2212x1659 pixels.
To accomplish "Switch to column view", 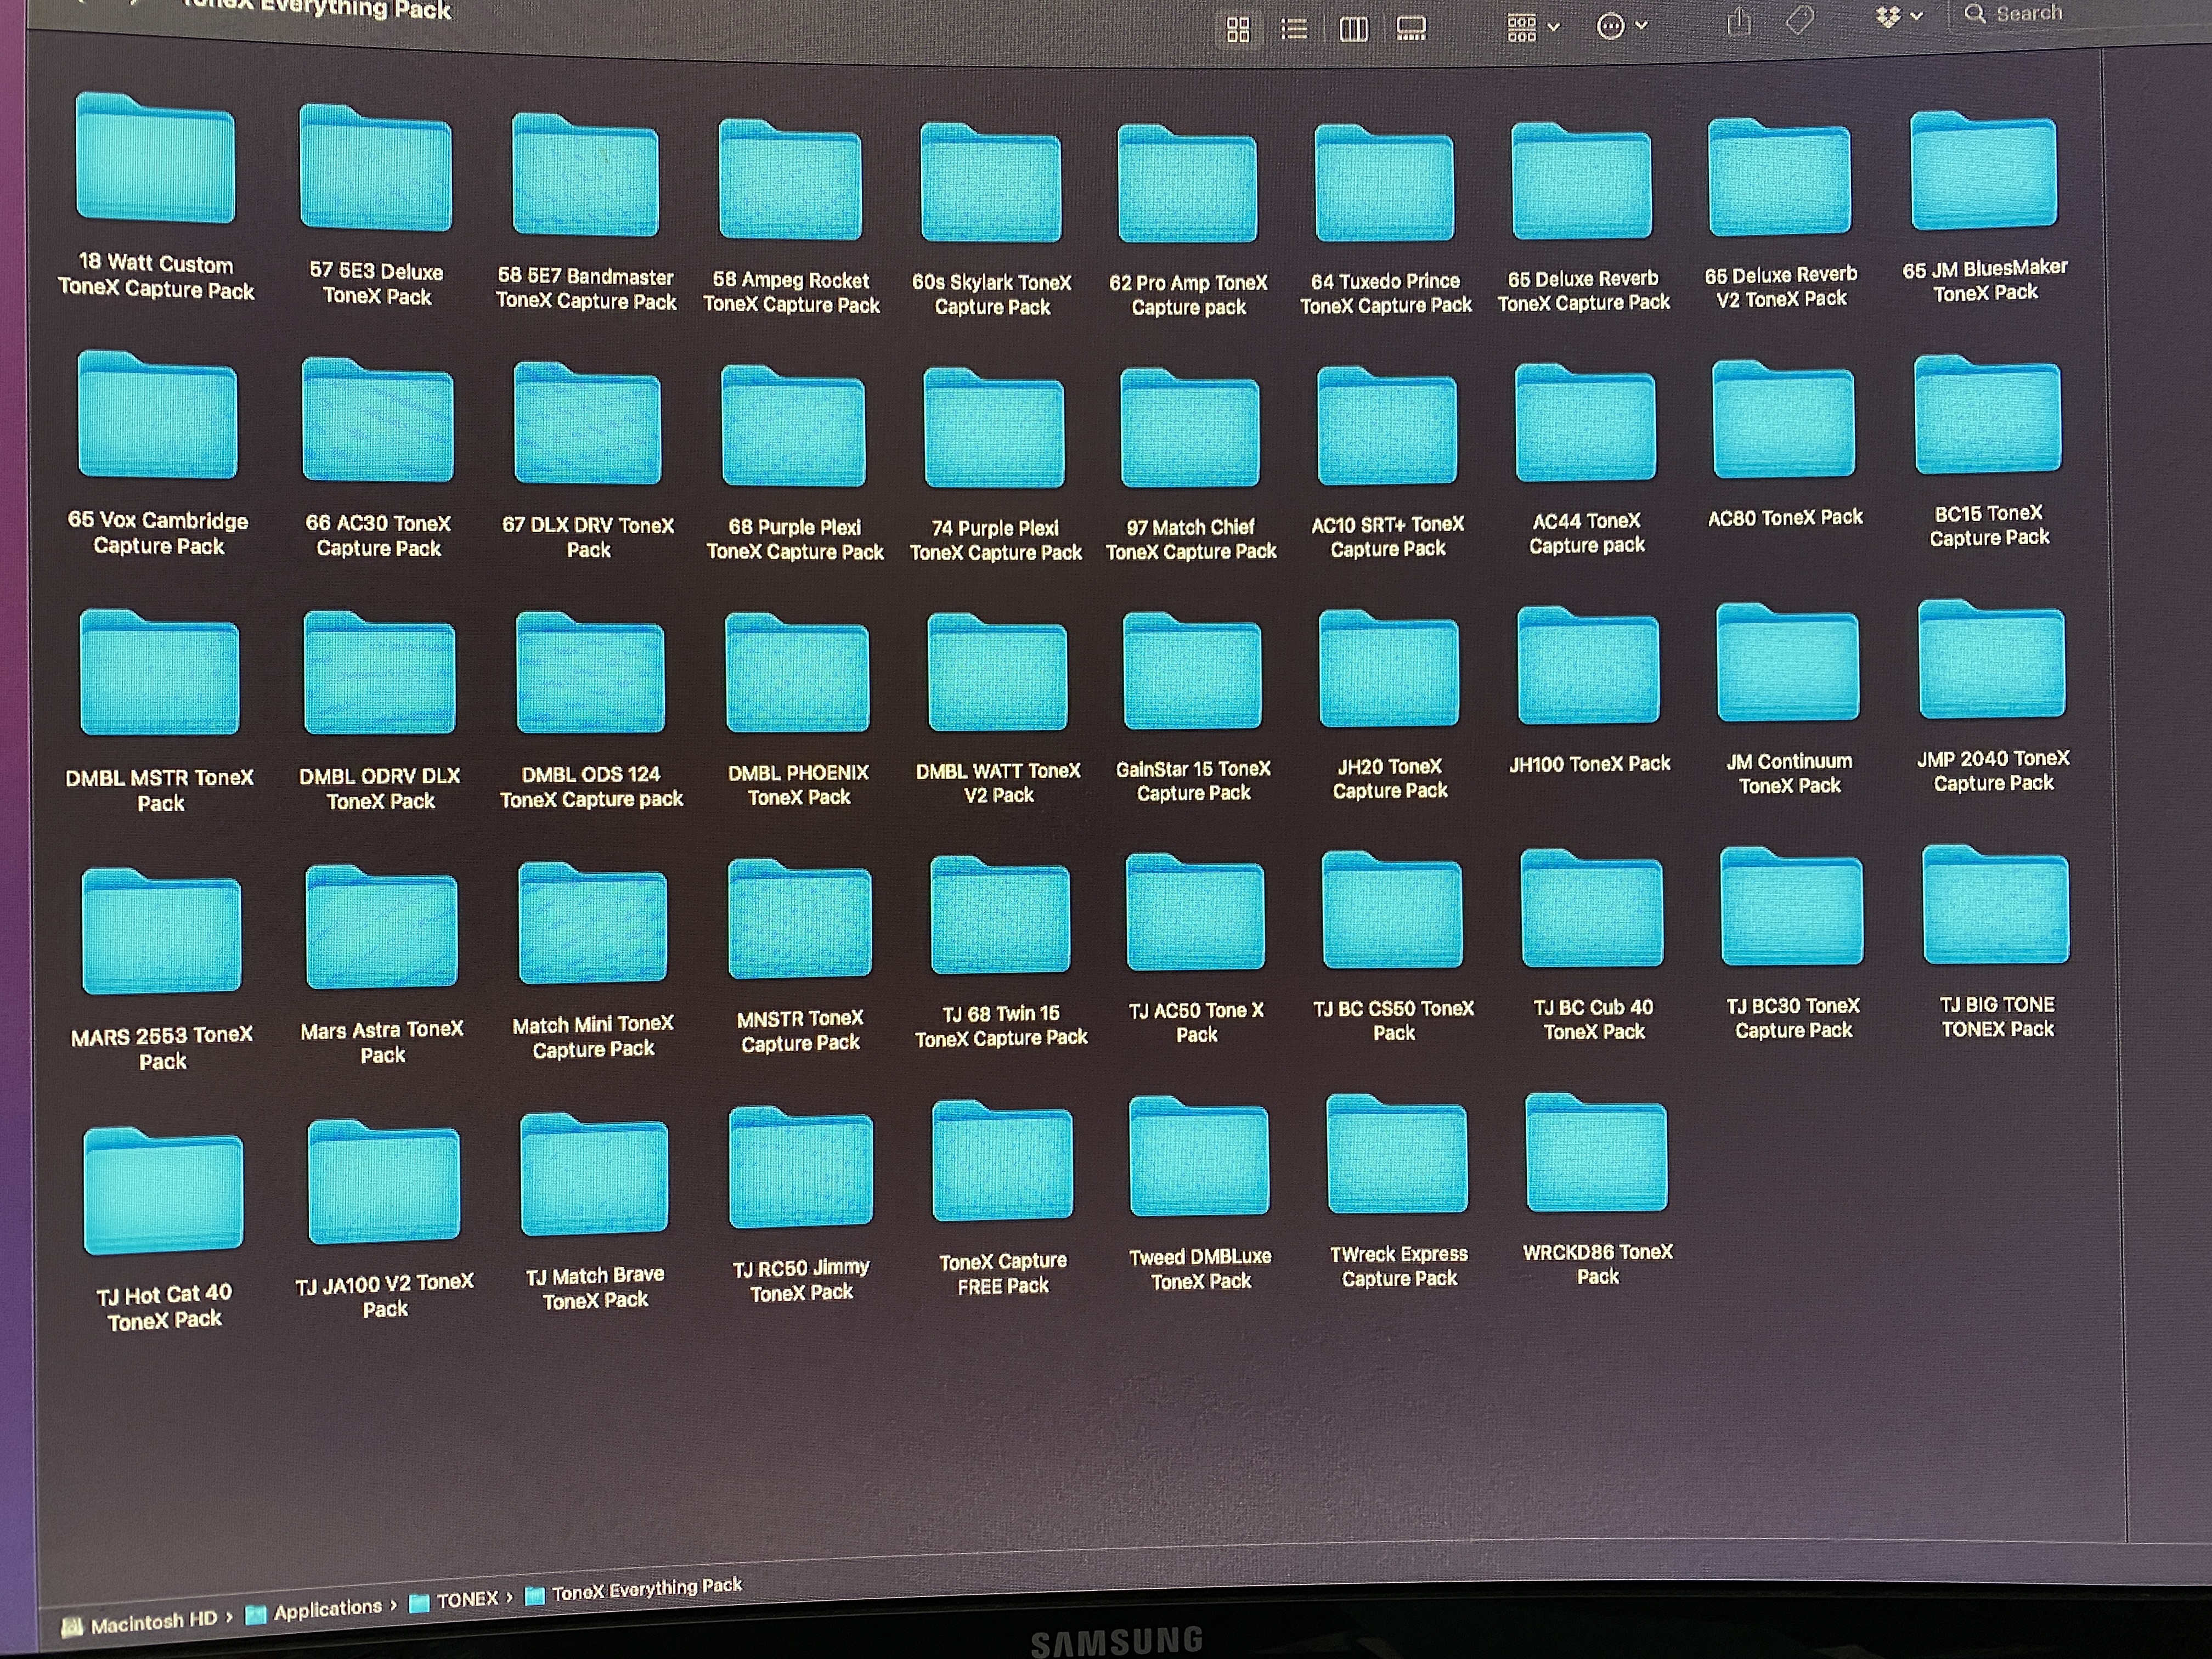I will pos(1353,29).
